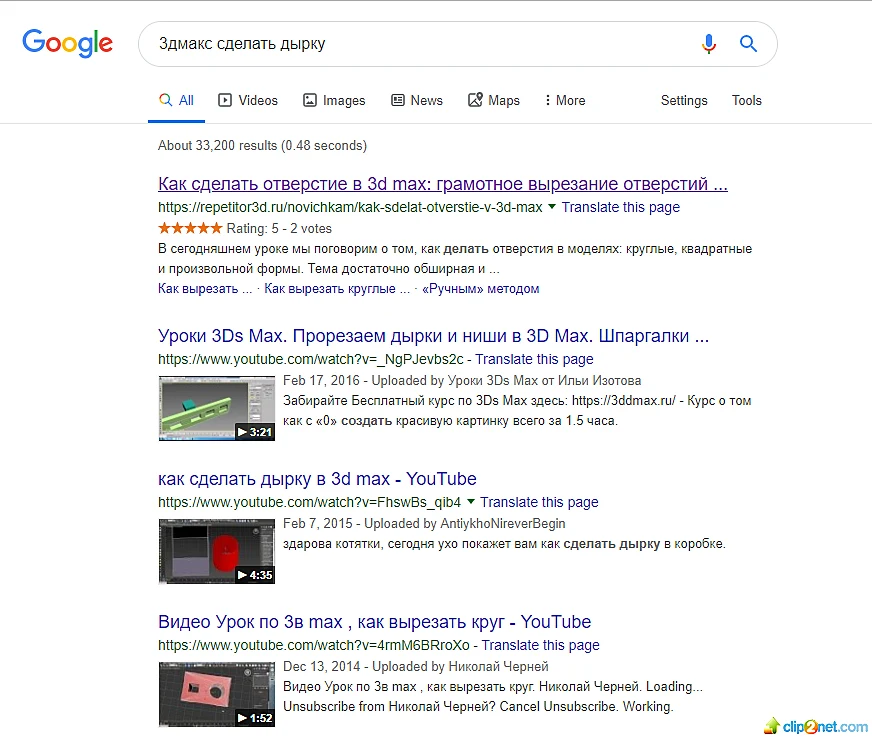Expand dropdown arrow next to repetitor3d.ru URL
This screenshot has height=737, width=872.
552,206
